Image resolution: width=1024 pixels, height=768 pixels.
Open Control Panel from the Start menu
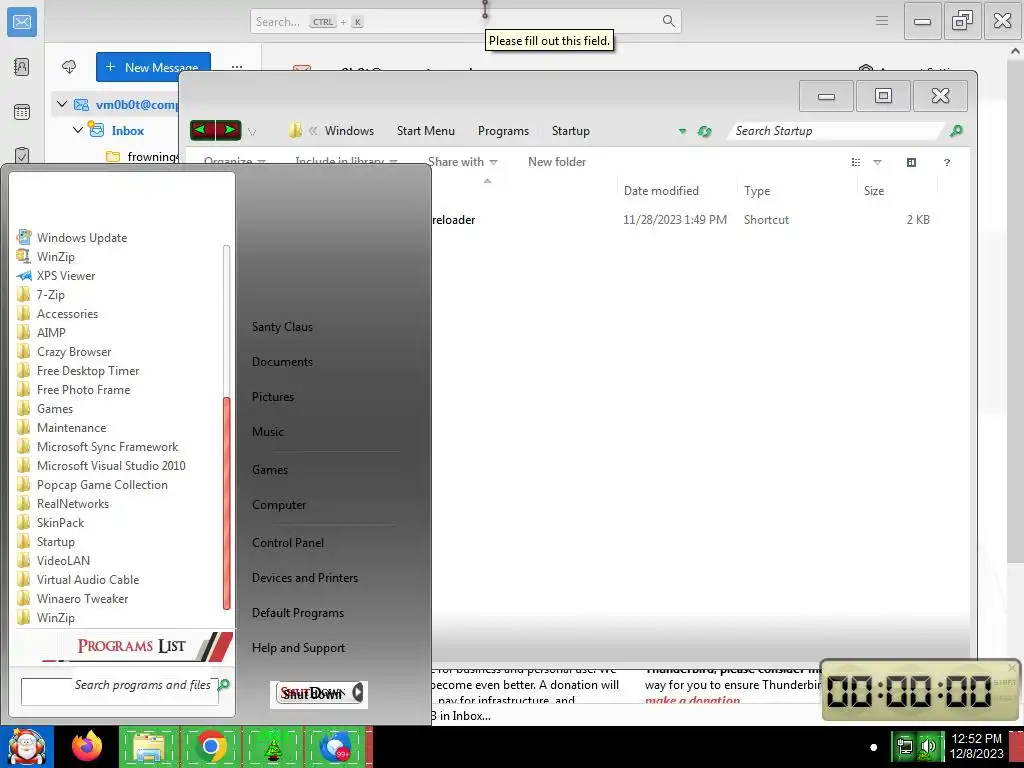click(288, 543)
